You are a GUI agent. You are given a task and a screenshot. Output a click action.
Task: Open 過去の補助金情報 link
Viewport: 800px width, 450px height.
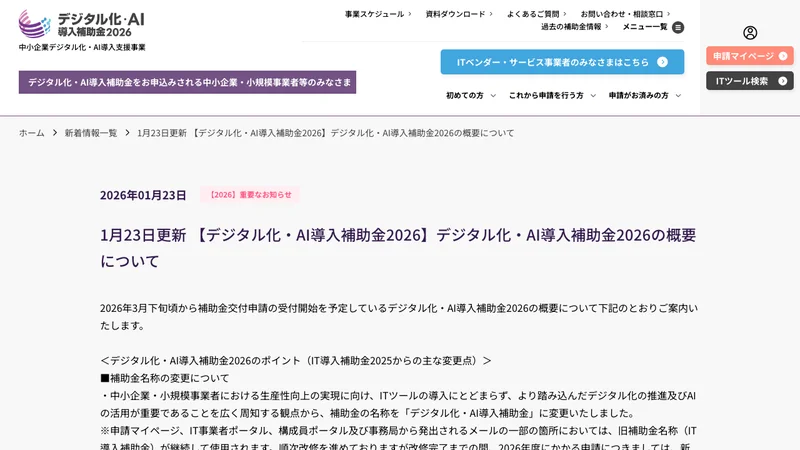coord(574,27)
